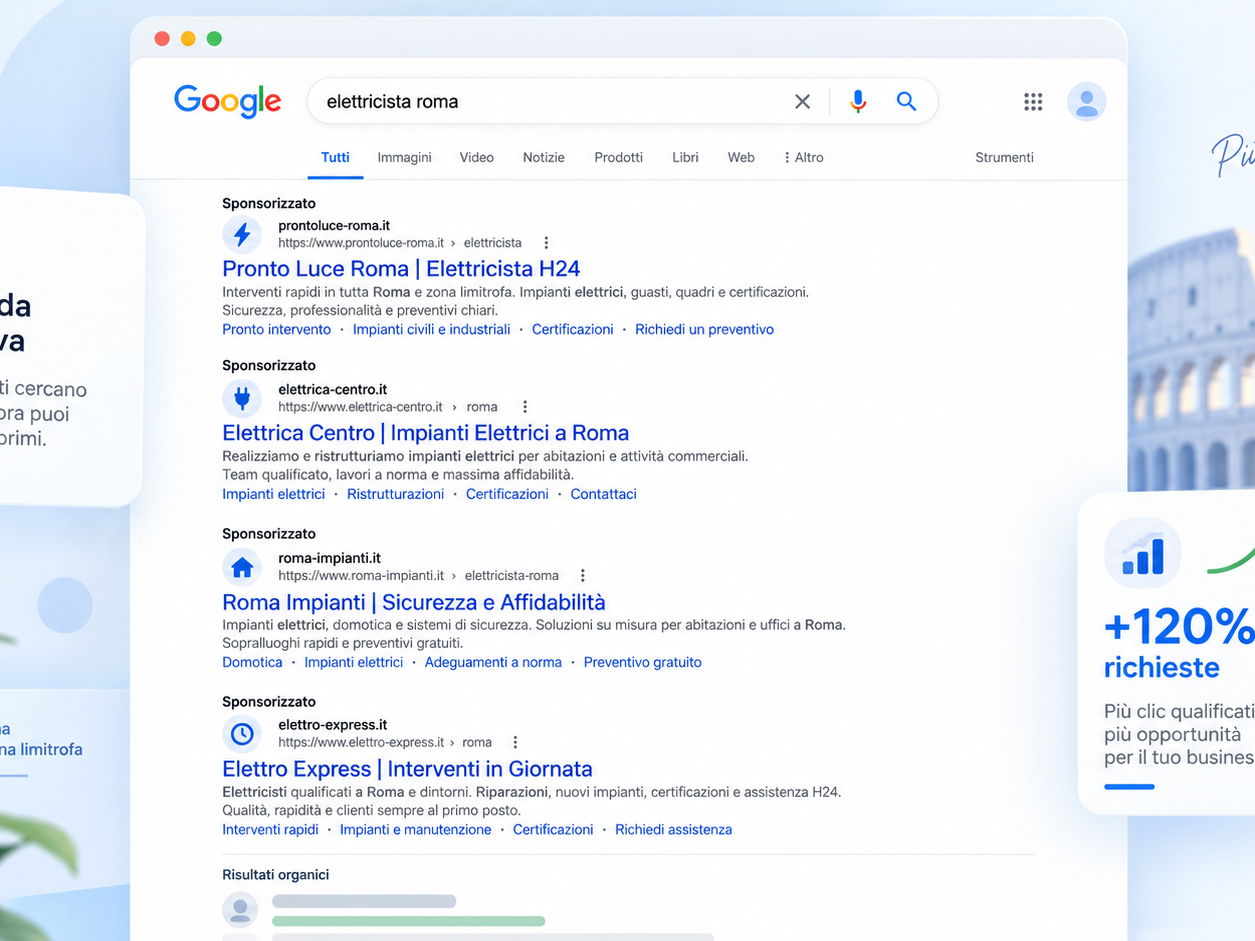1255x941 pixels.
Task: Click the Adeguamenti a norma sitelink
Action: (x=493, y=662)
